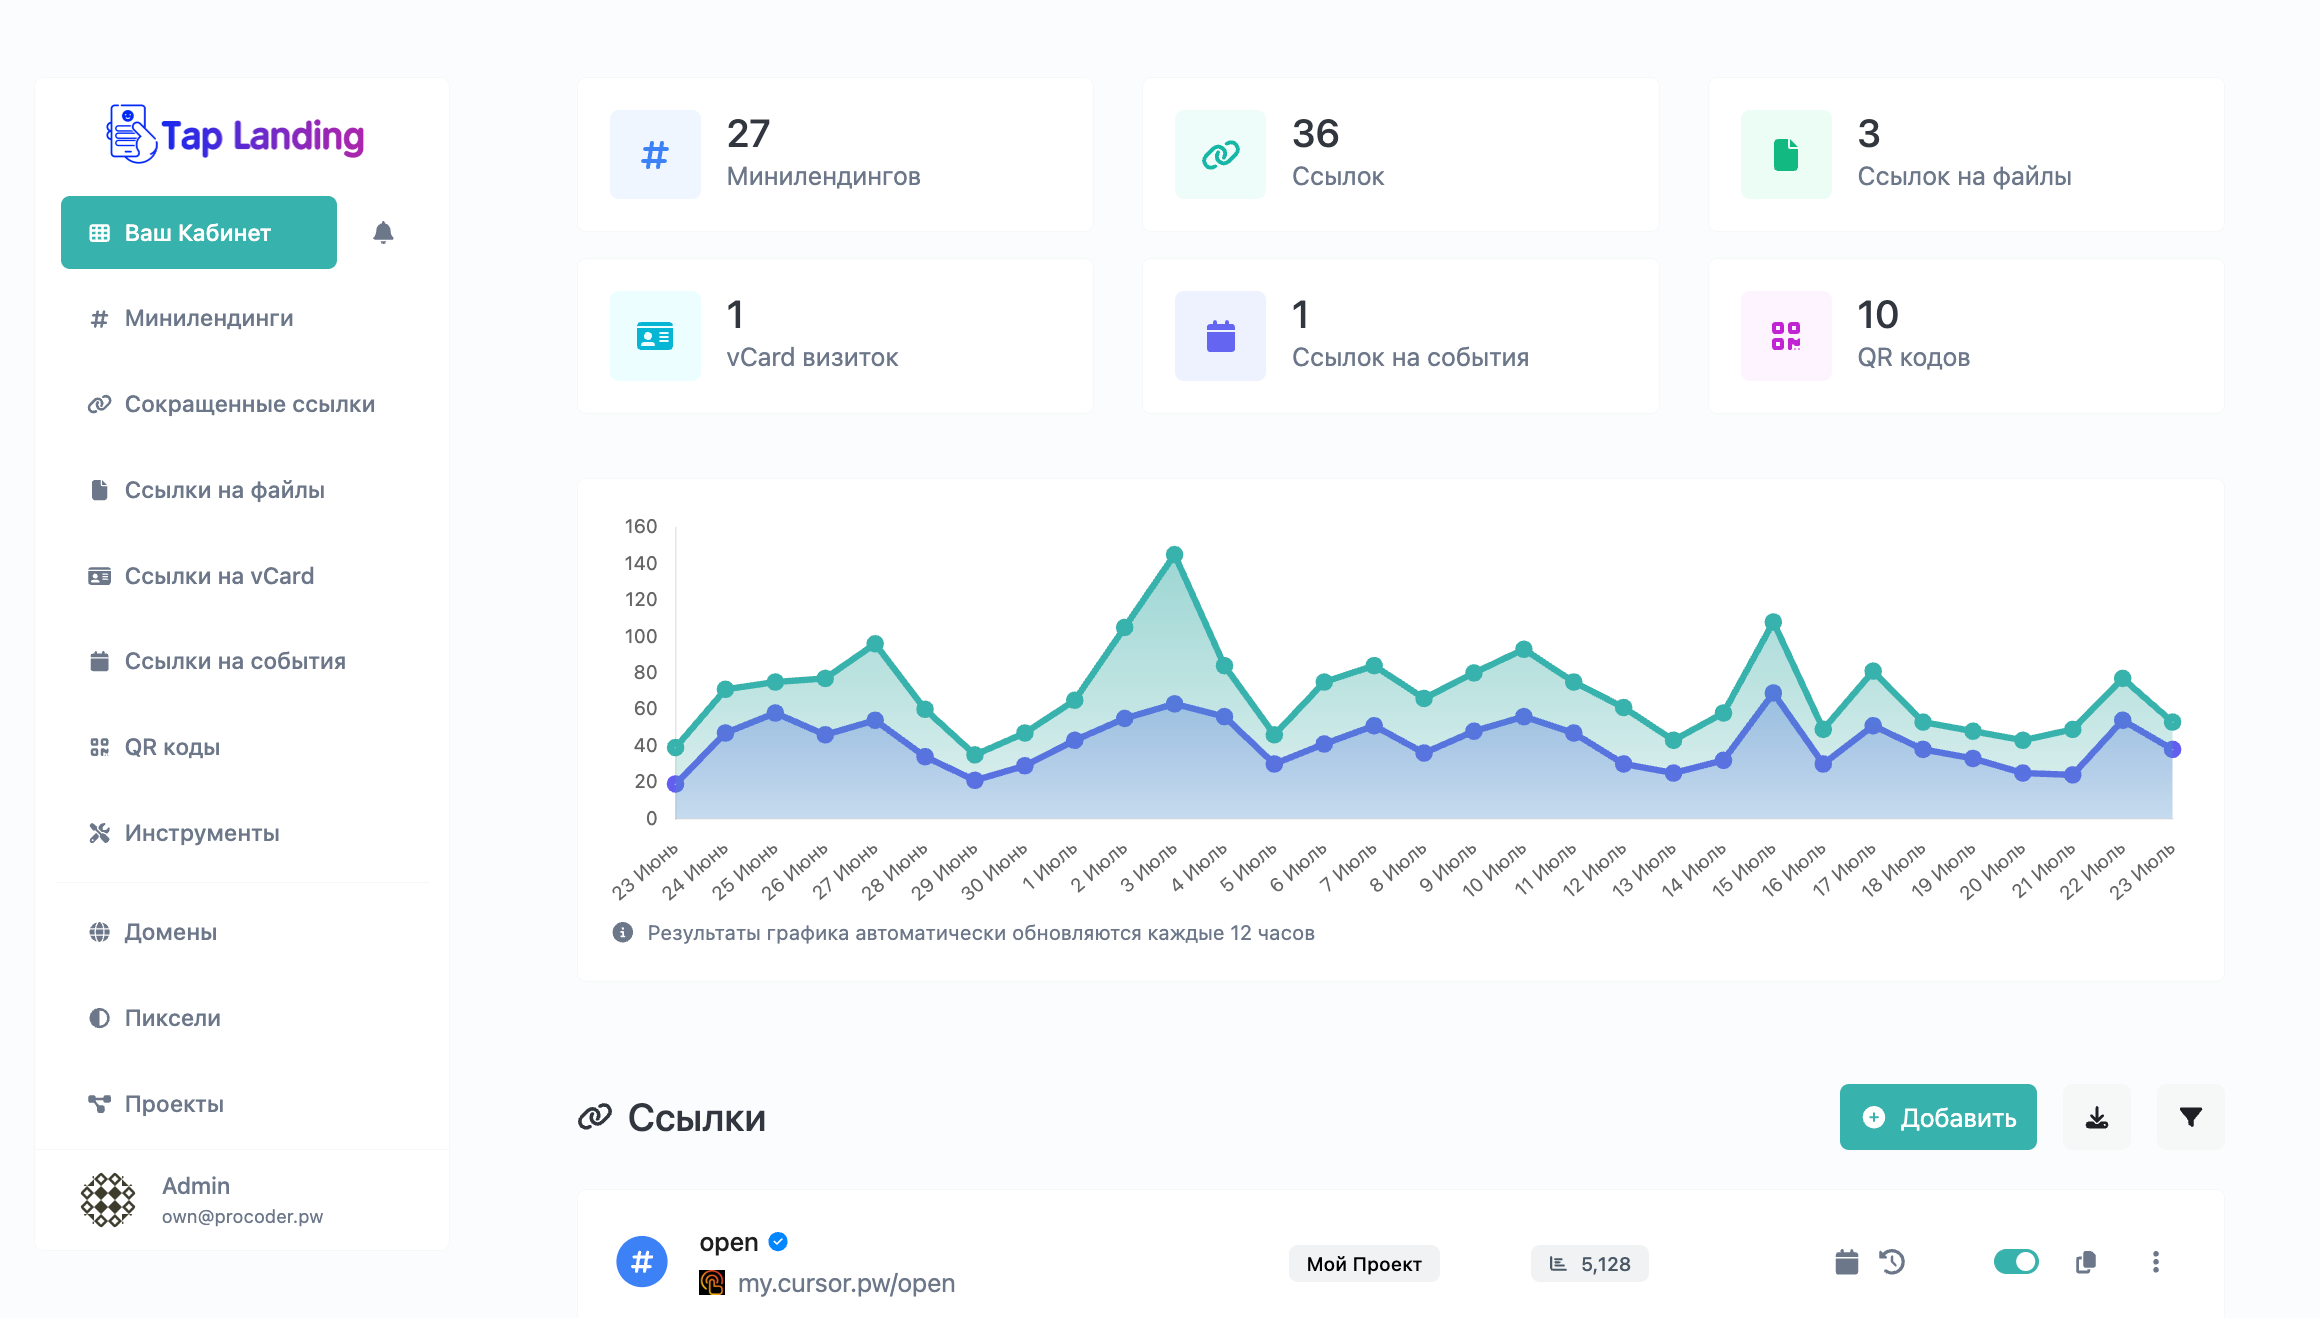Open Инструменты sidebar item

[201, 833]
